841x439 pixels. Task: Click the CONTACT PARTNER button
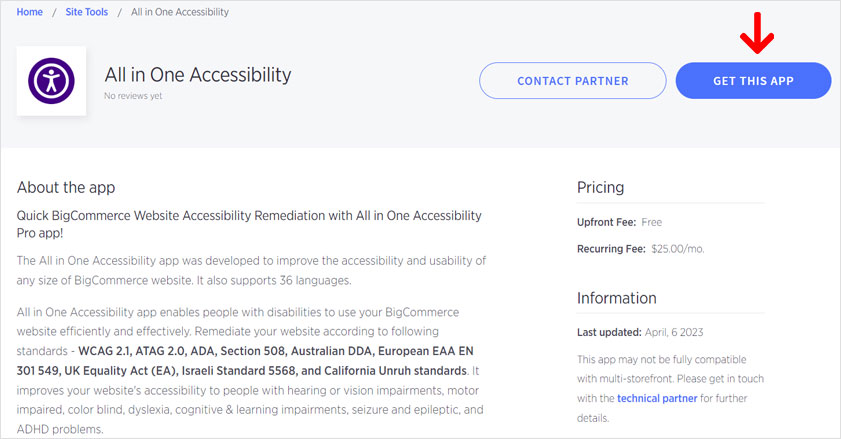(x=572, y=81)
